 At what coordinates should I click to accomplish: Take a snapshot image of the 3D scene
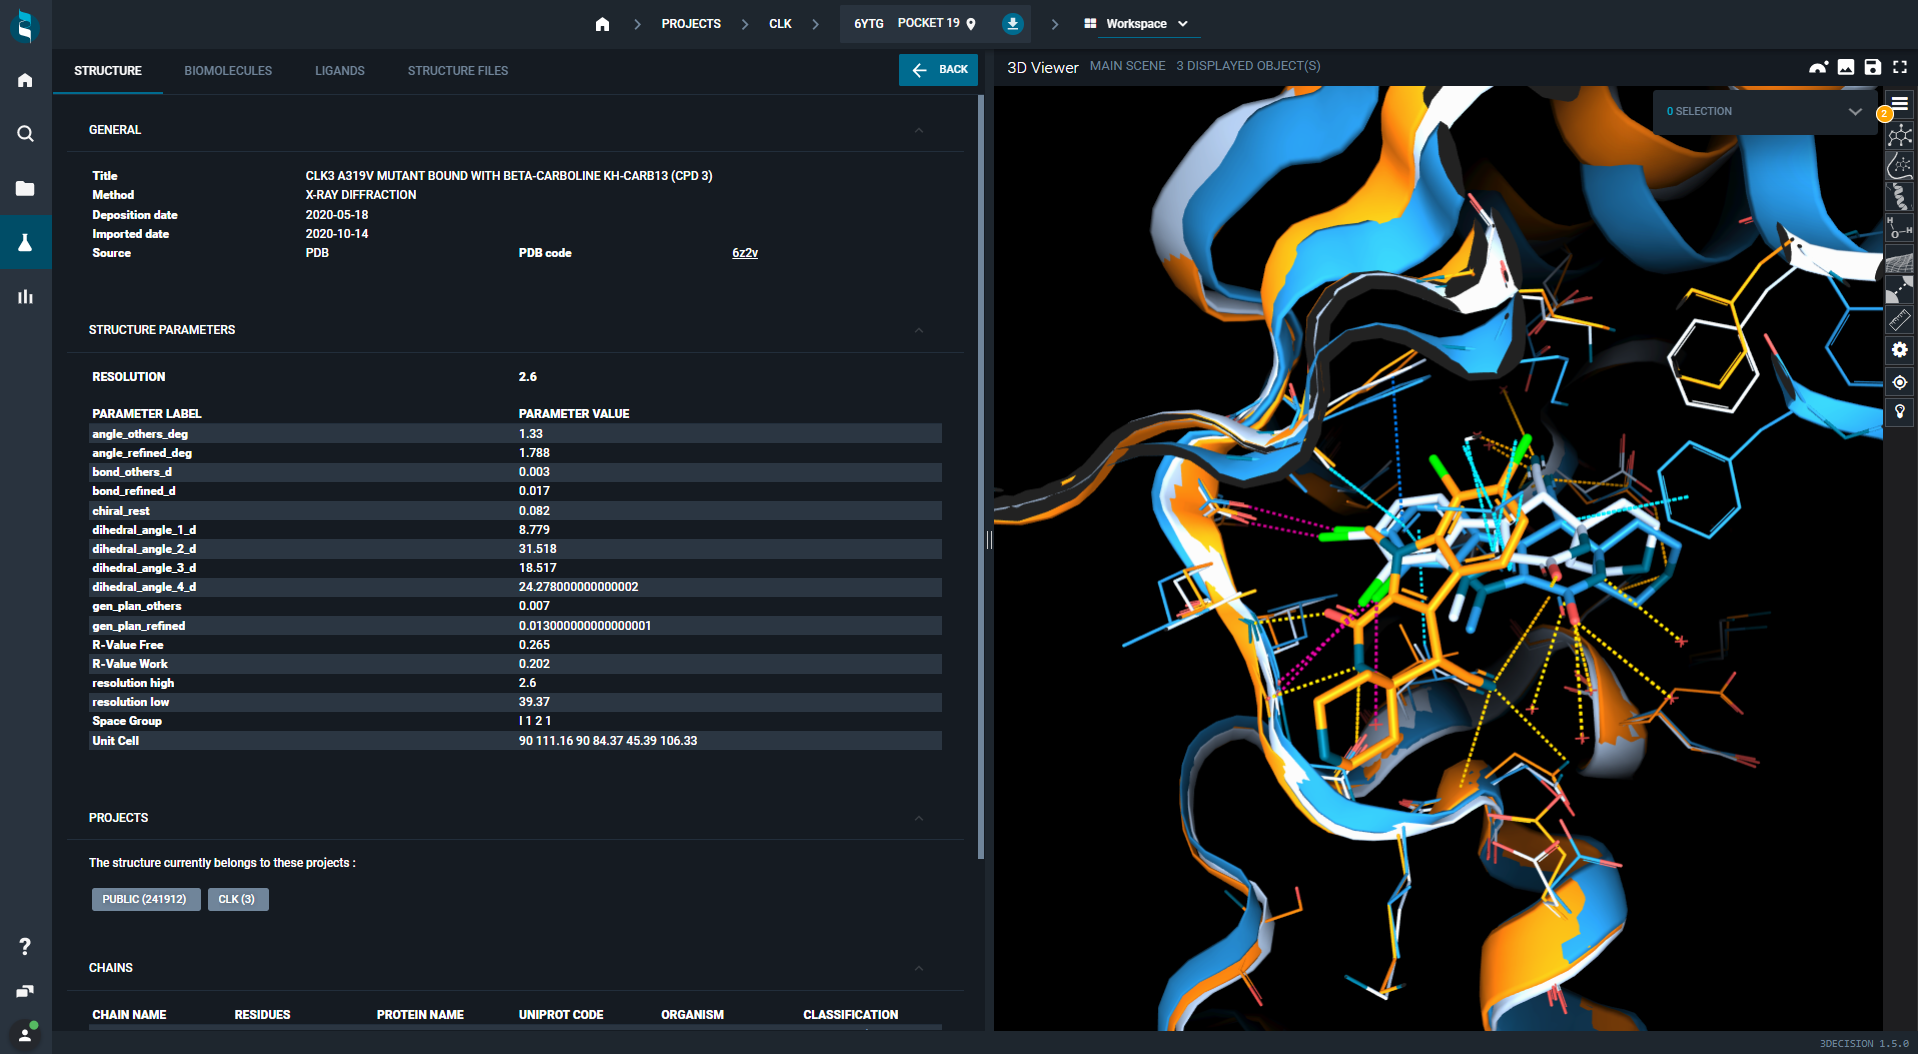(1846, 67)
